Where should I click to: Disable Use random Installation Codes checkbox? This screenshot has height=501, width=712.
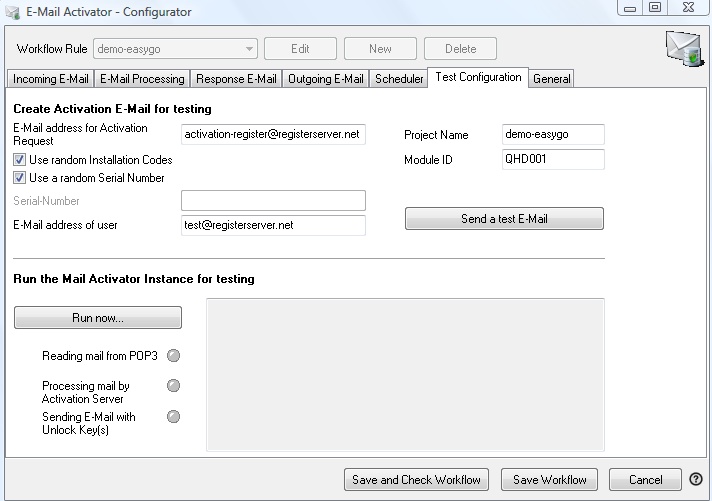19,160
